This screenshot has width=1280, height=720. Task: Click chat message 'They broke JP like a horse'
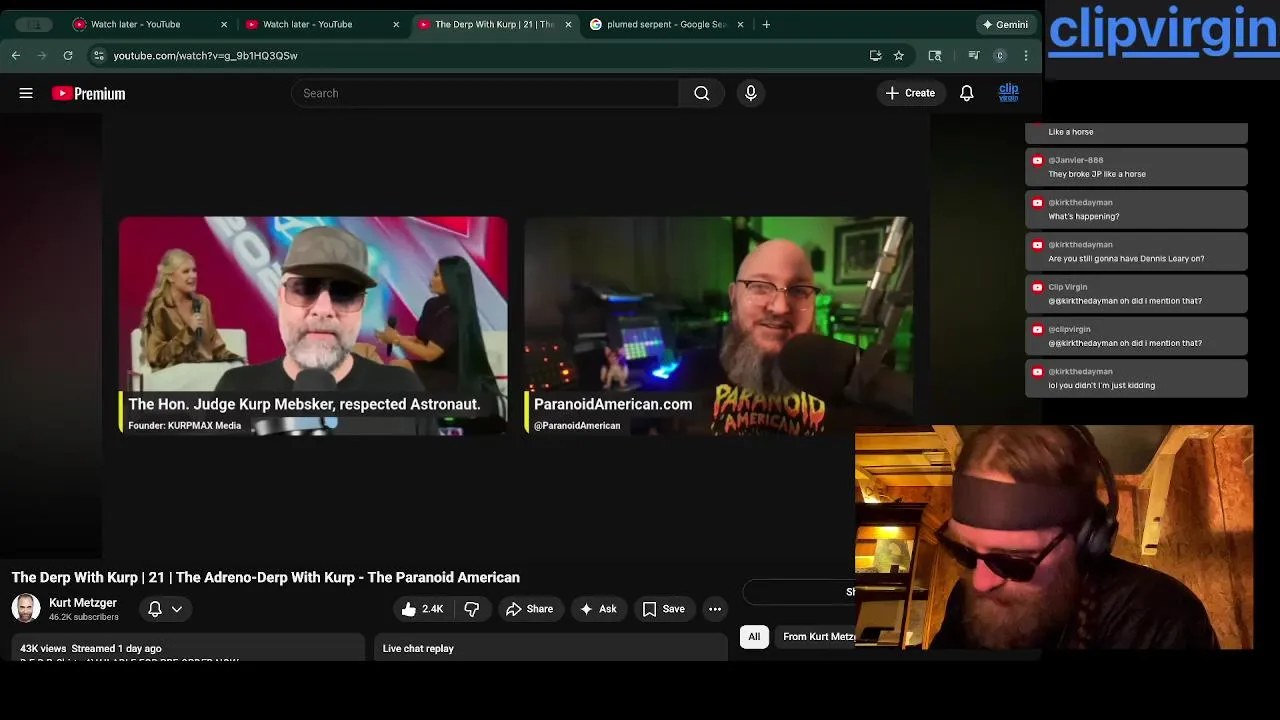(1136, 167)
